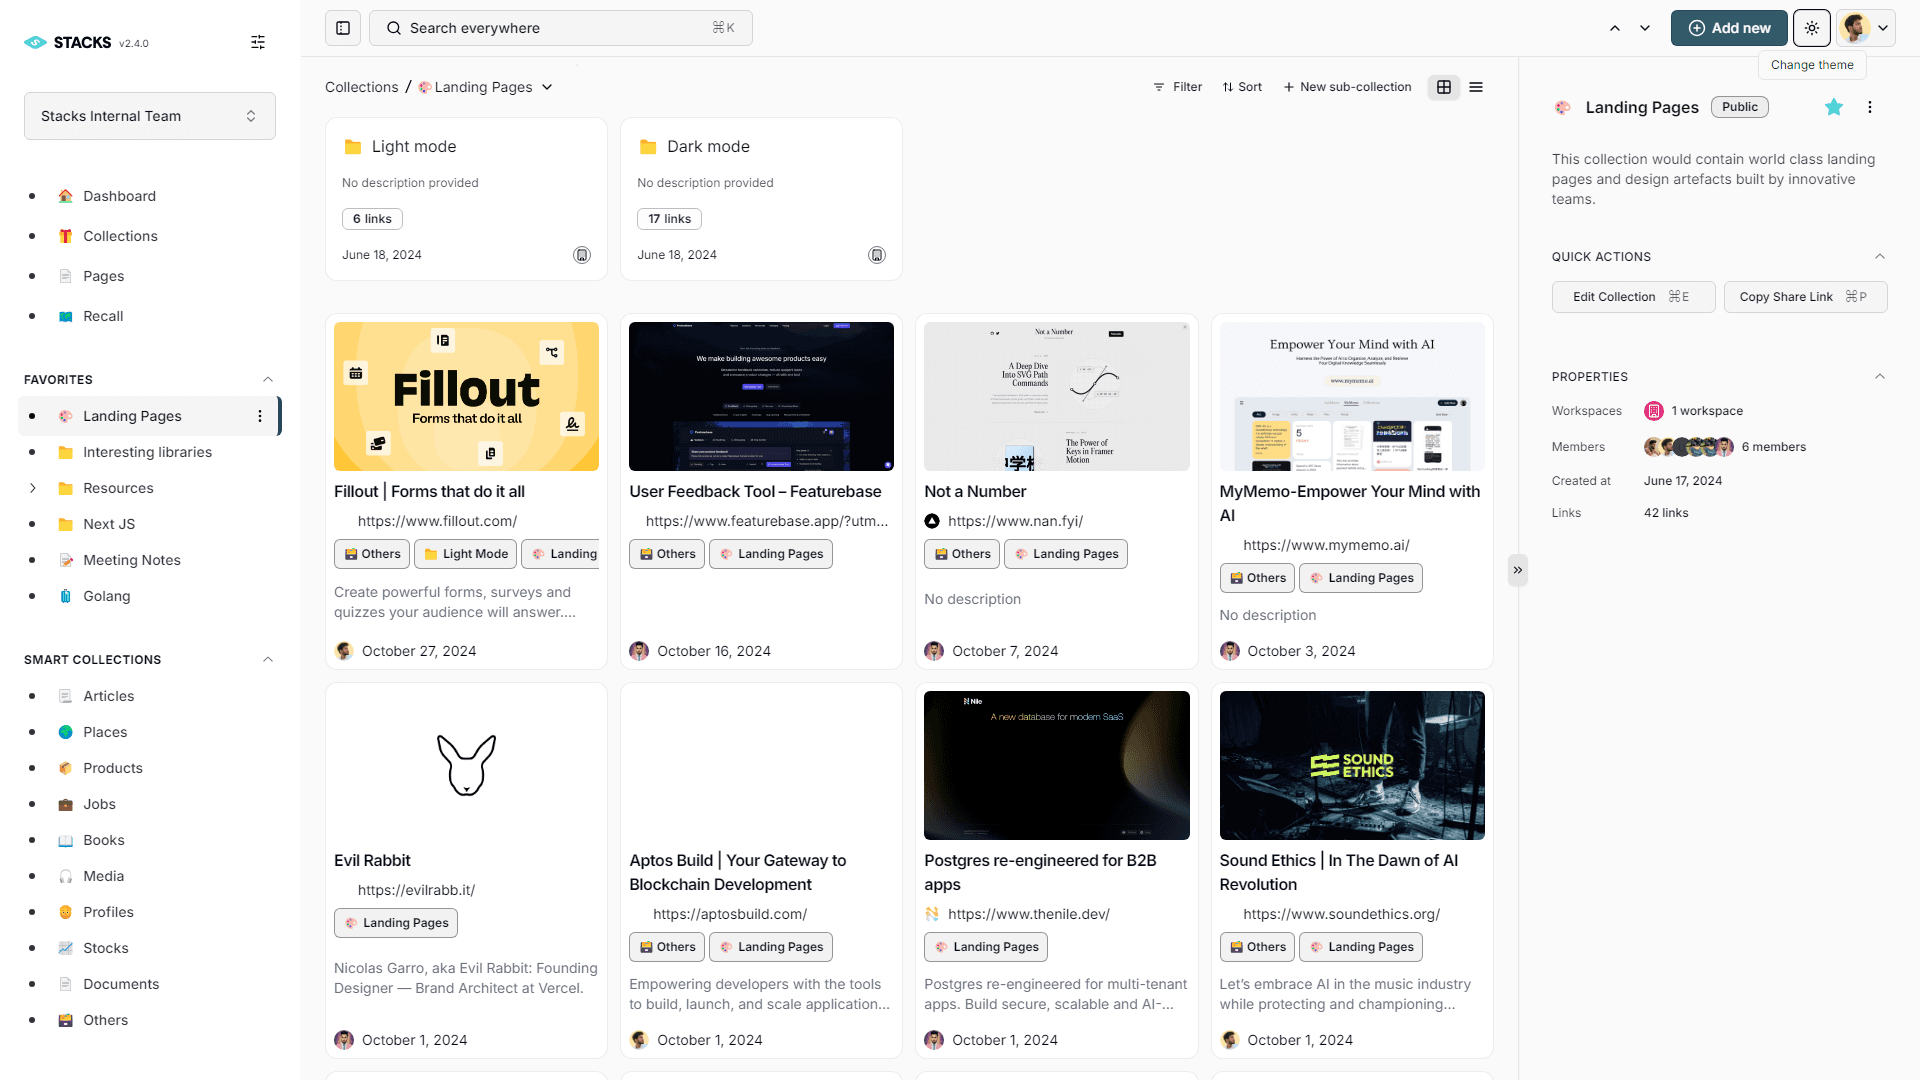Toggle the Landing Pages collection public status
1920x1080 pixels.
(x=1741, y=107)
